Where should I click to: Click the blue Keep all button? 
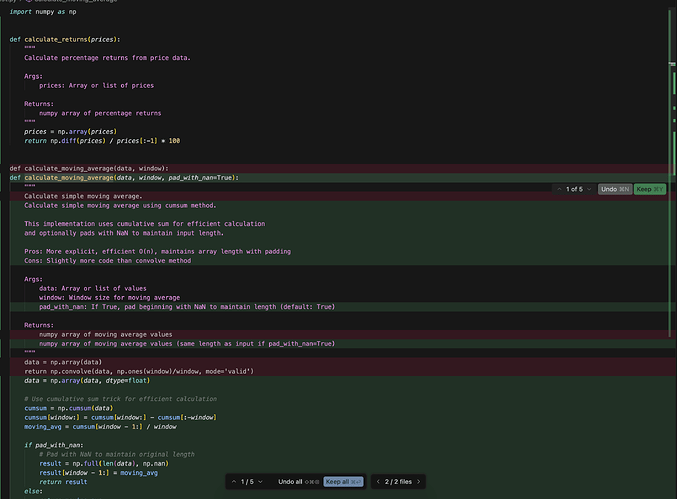pos(343,482)
